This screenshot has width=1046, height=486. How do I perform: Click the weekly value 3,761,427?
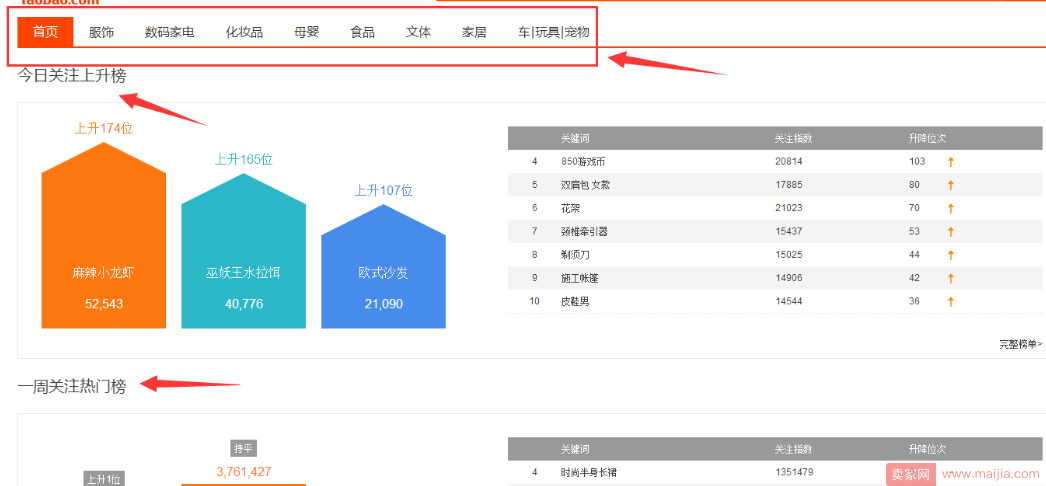point(243,472)
